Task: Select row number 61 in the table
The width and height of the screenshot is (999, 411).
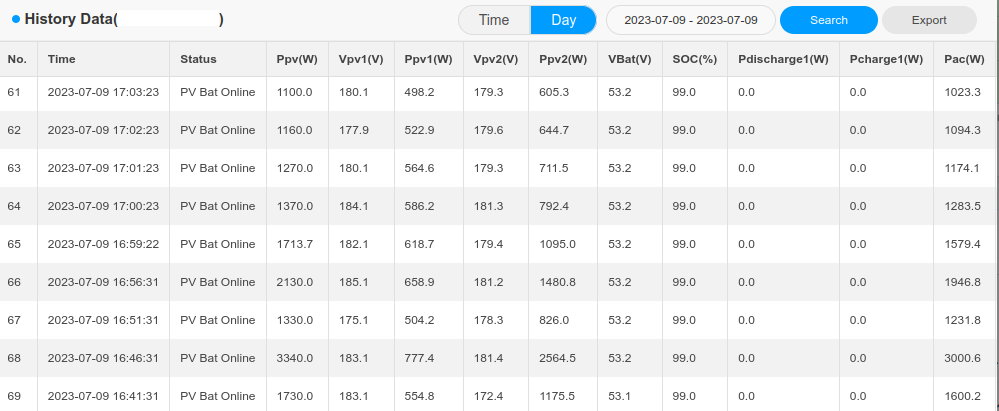Action: (x=14, y=92)
